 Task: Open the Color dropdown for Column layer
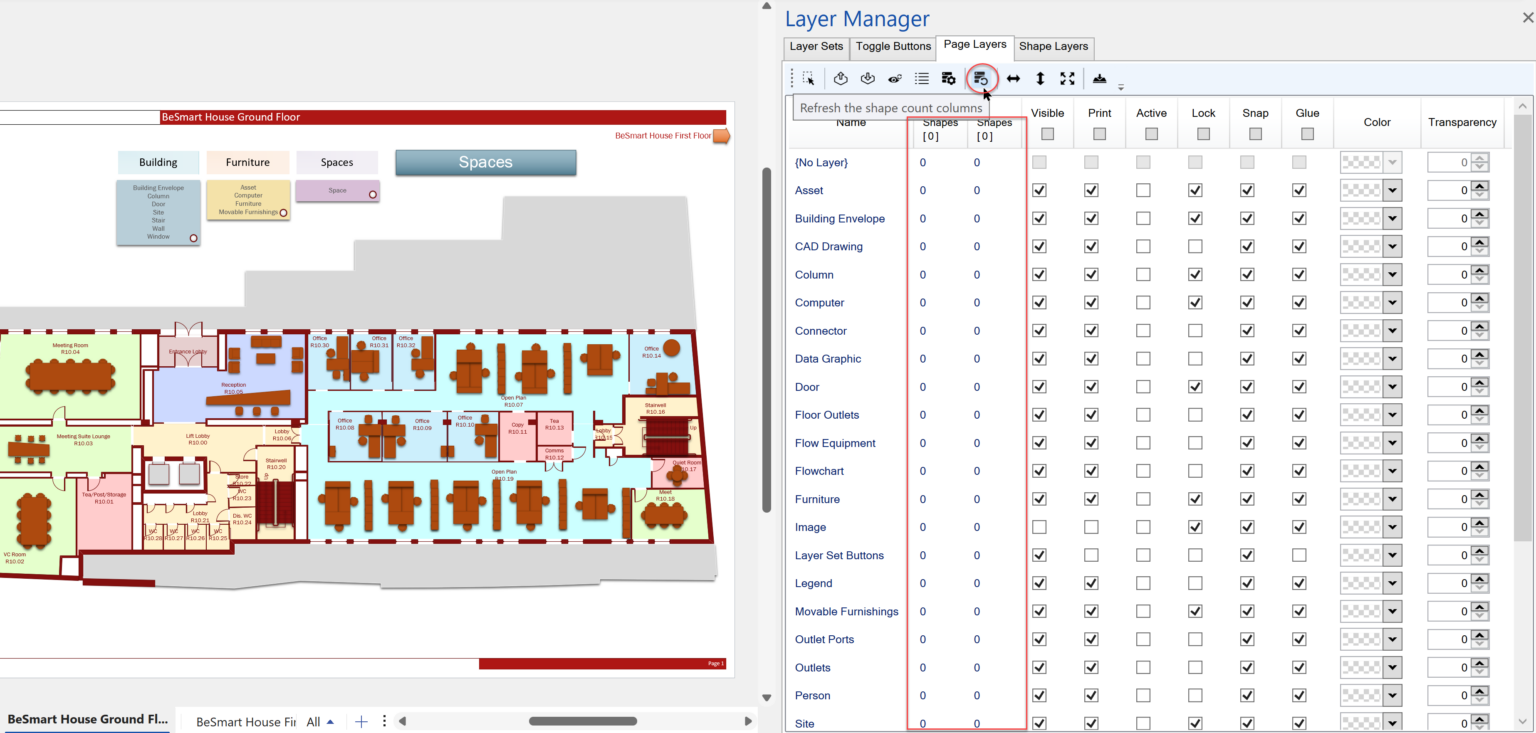(1392, 275)
